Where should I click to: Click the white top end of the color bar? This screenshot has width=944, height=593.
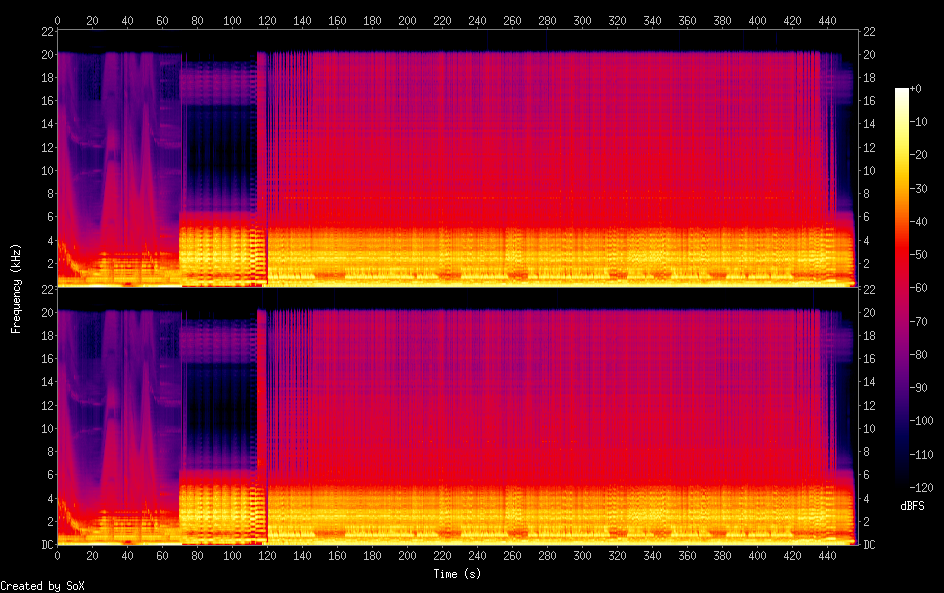point(902,92)
